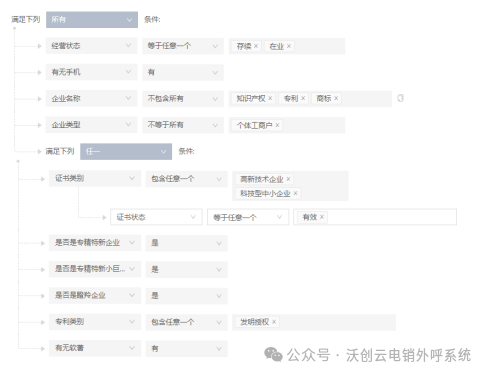
Task: Open the nested 任一 condition dropdown
Action: (x=126, y=152)
